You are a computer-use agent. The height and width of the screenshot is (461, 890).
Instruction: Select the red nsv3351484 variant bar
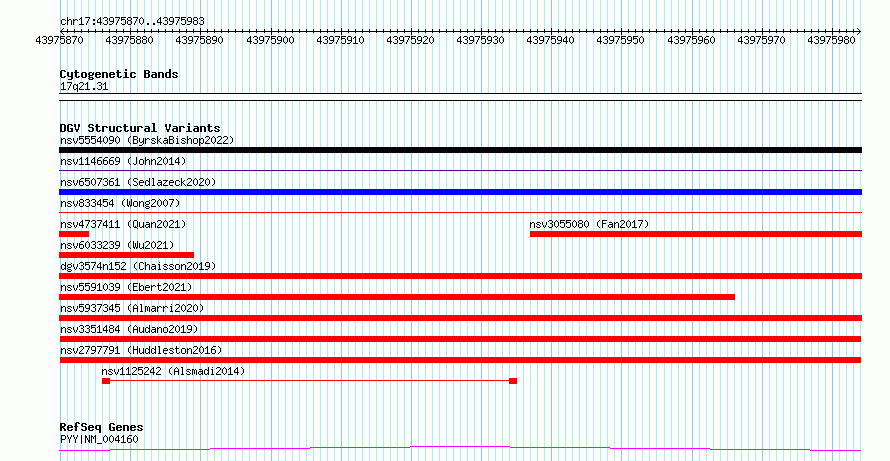[460, 339]
